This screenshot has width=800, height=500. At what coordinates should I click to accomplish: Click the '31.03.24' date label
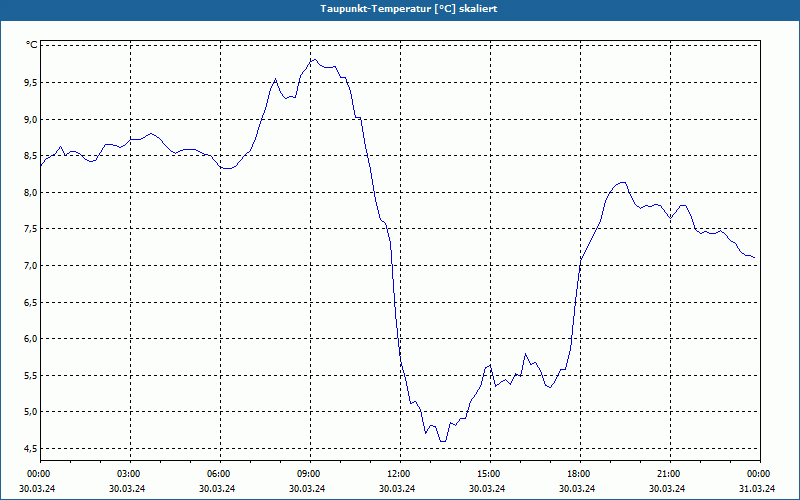[757, 488]
